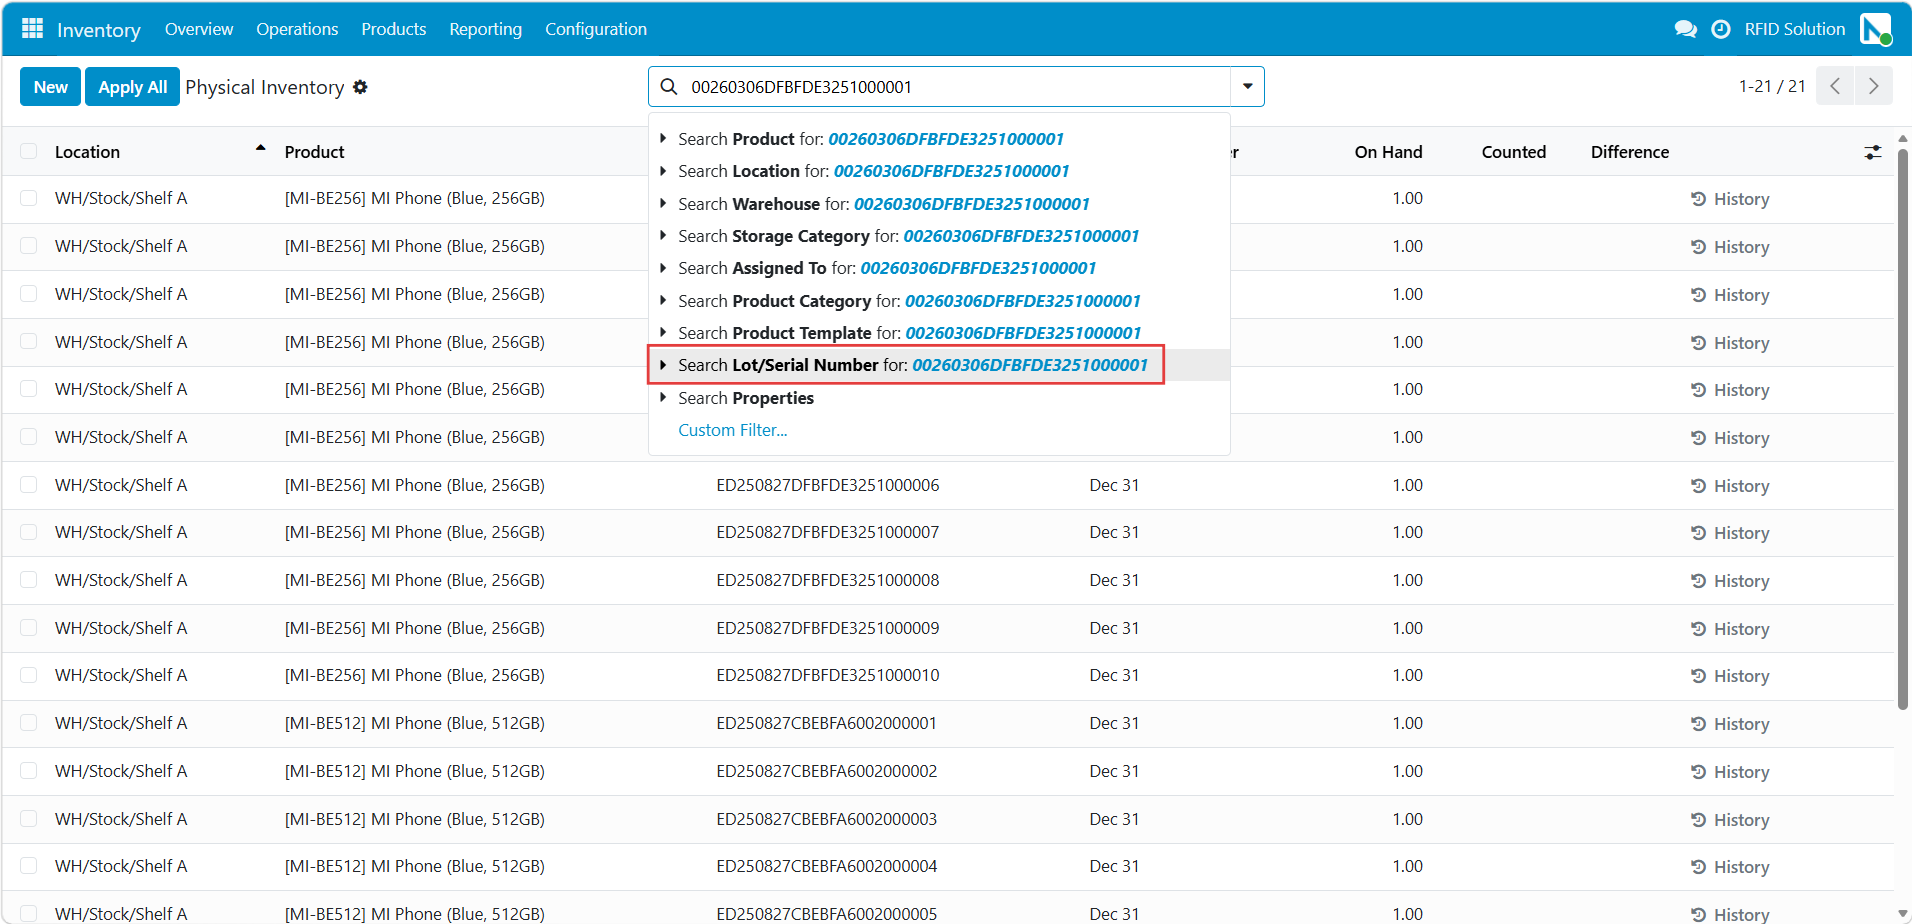The height and width of the screenshot is (924, 1912).
Task: Toggle select-all checkbox in header
Action: 29,151
